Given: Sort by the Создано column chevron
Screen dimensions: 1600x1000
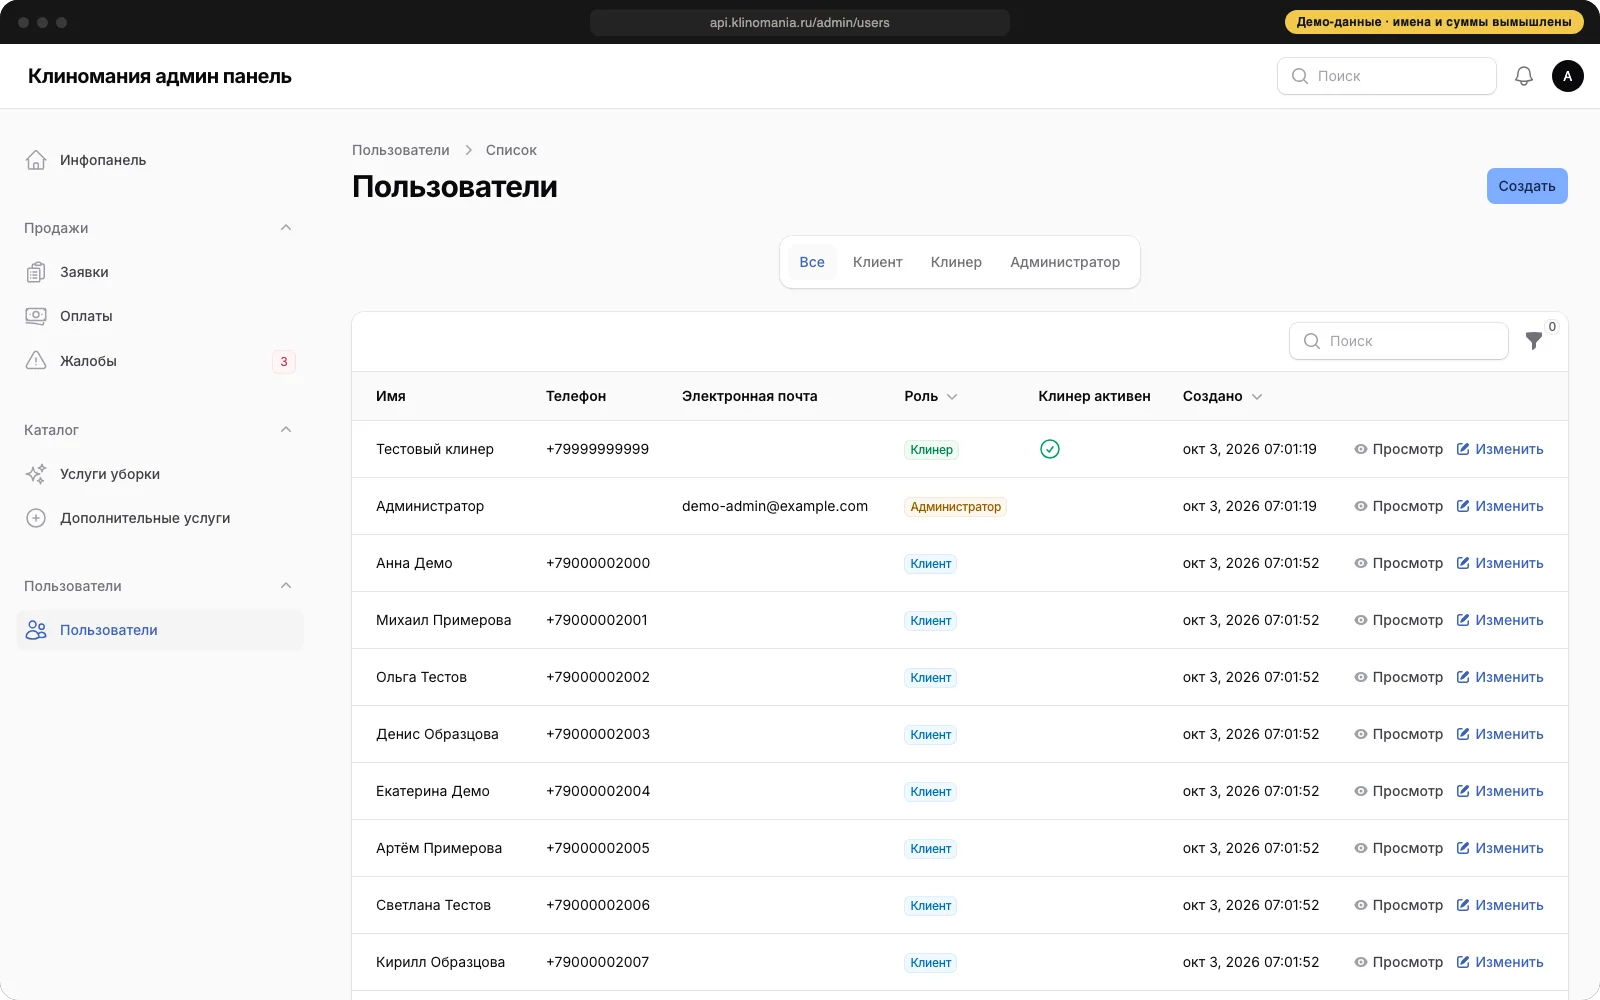Looking at the screenshot, I should point(1257,397).
